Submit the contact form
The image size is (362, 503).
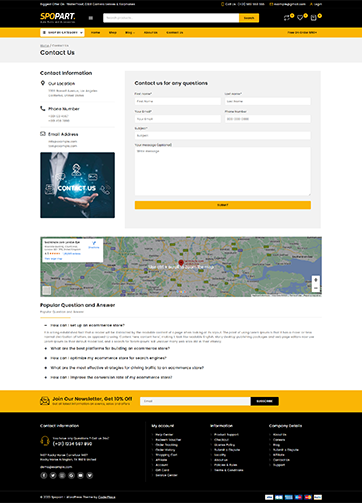point(223,205)
